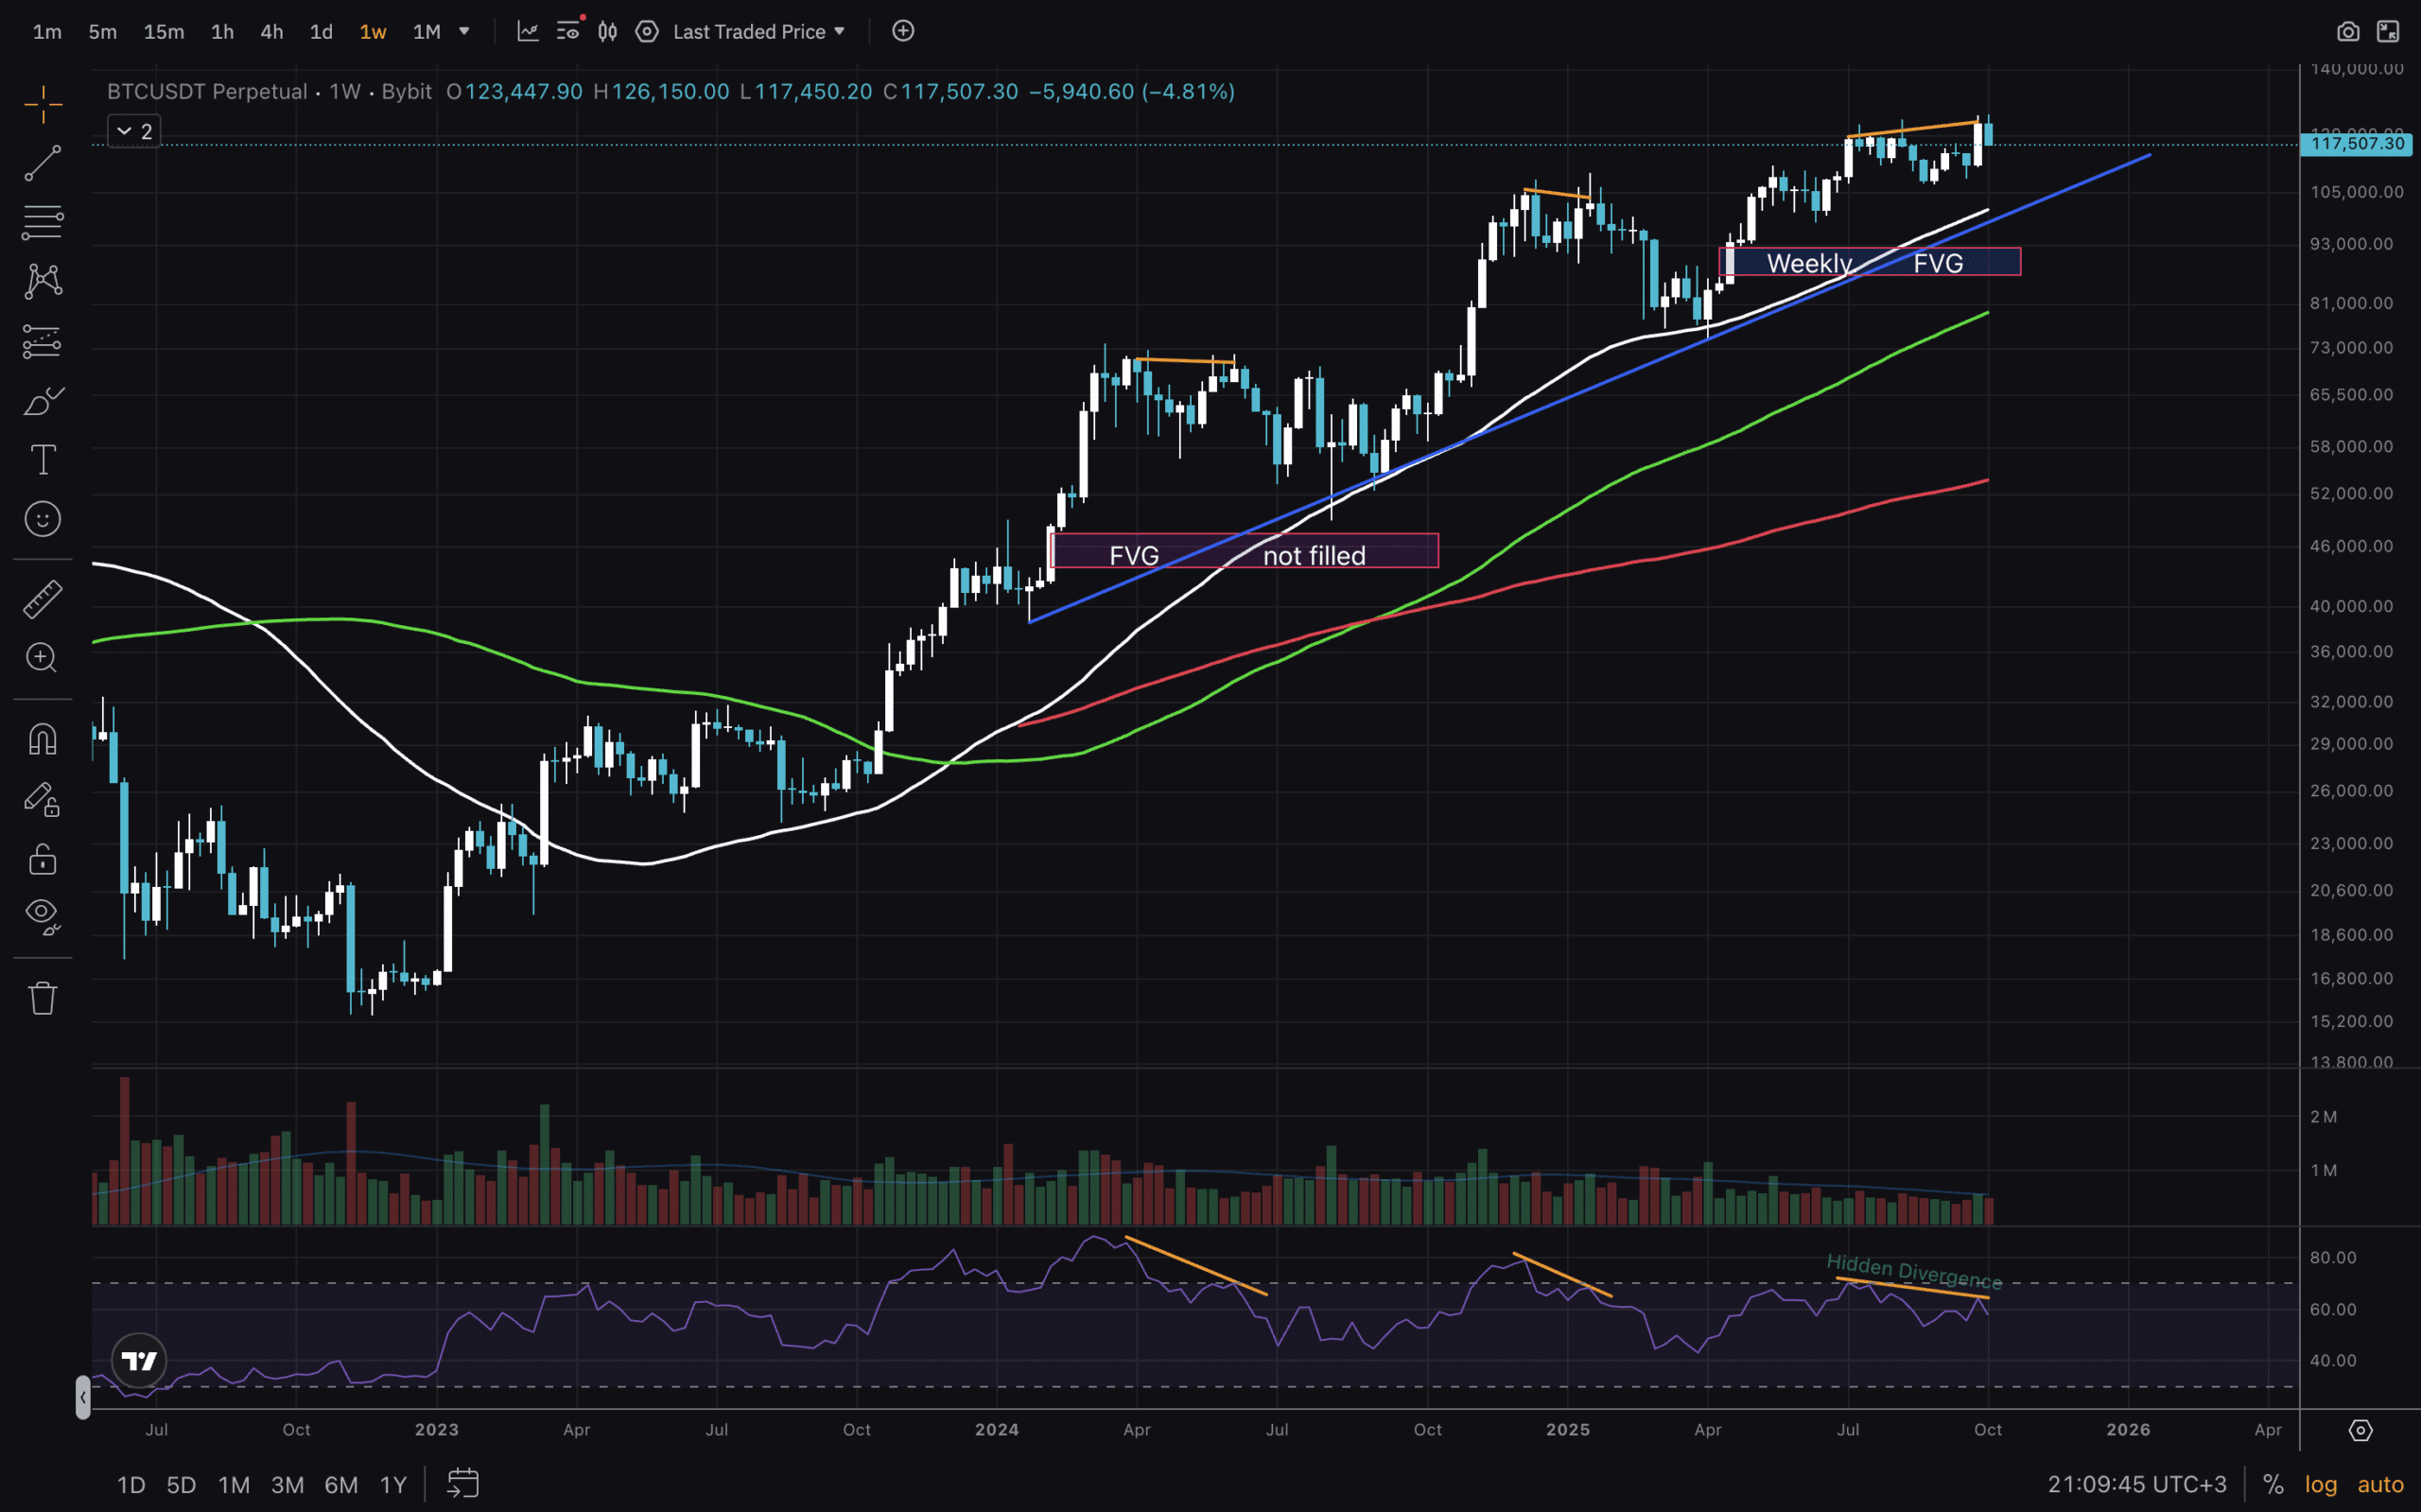This screenshot has width=2421, height=1512.
Task: Toggle magnet mode snapping
Action: click(42, 739)
